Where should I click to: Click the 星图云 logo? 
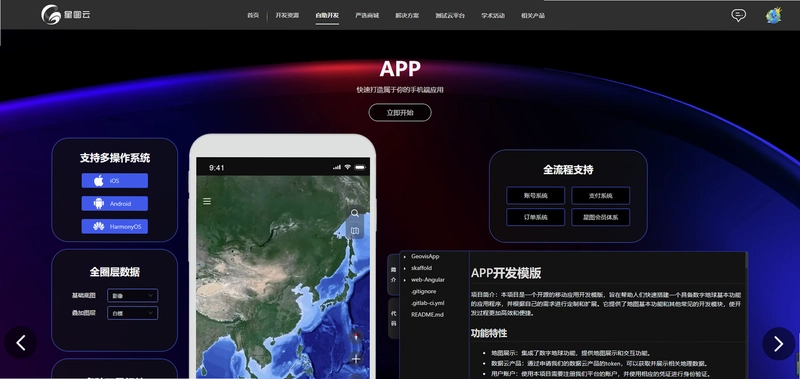(x=66, y=14)
